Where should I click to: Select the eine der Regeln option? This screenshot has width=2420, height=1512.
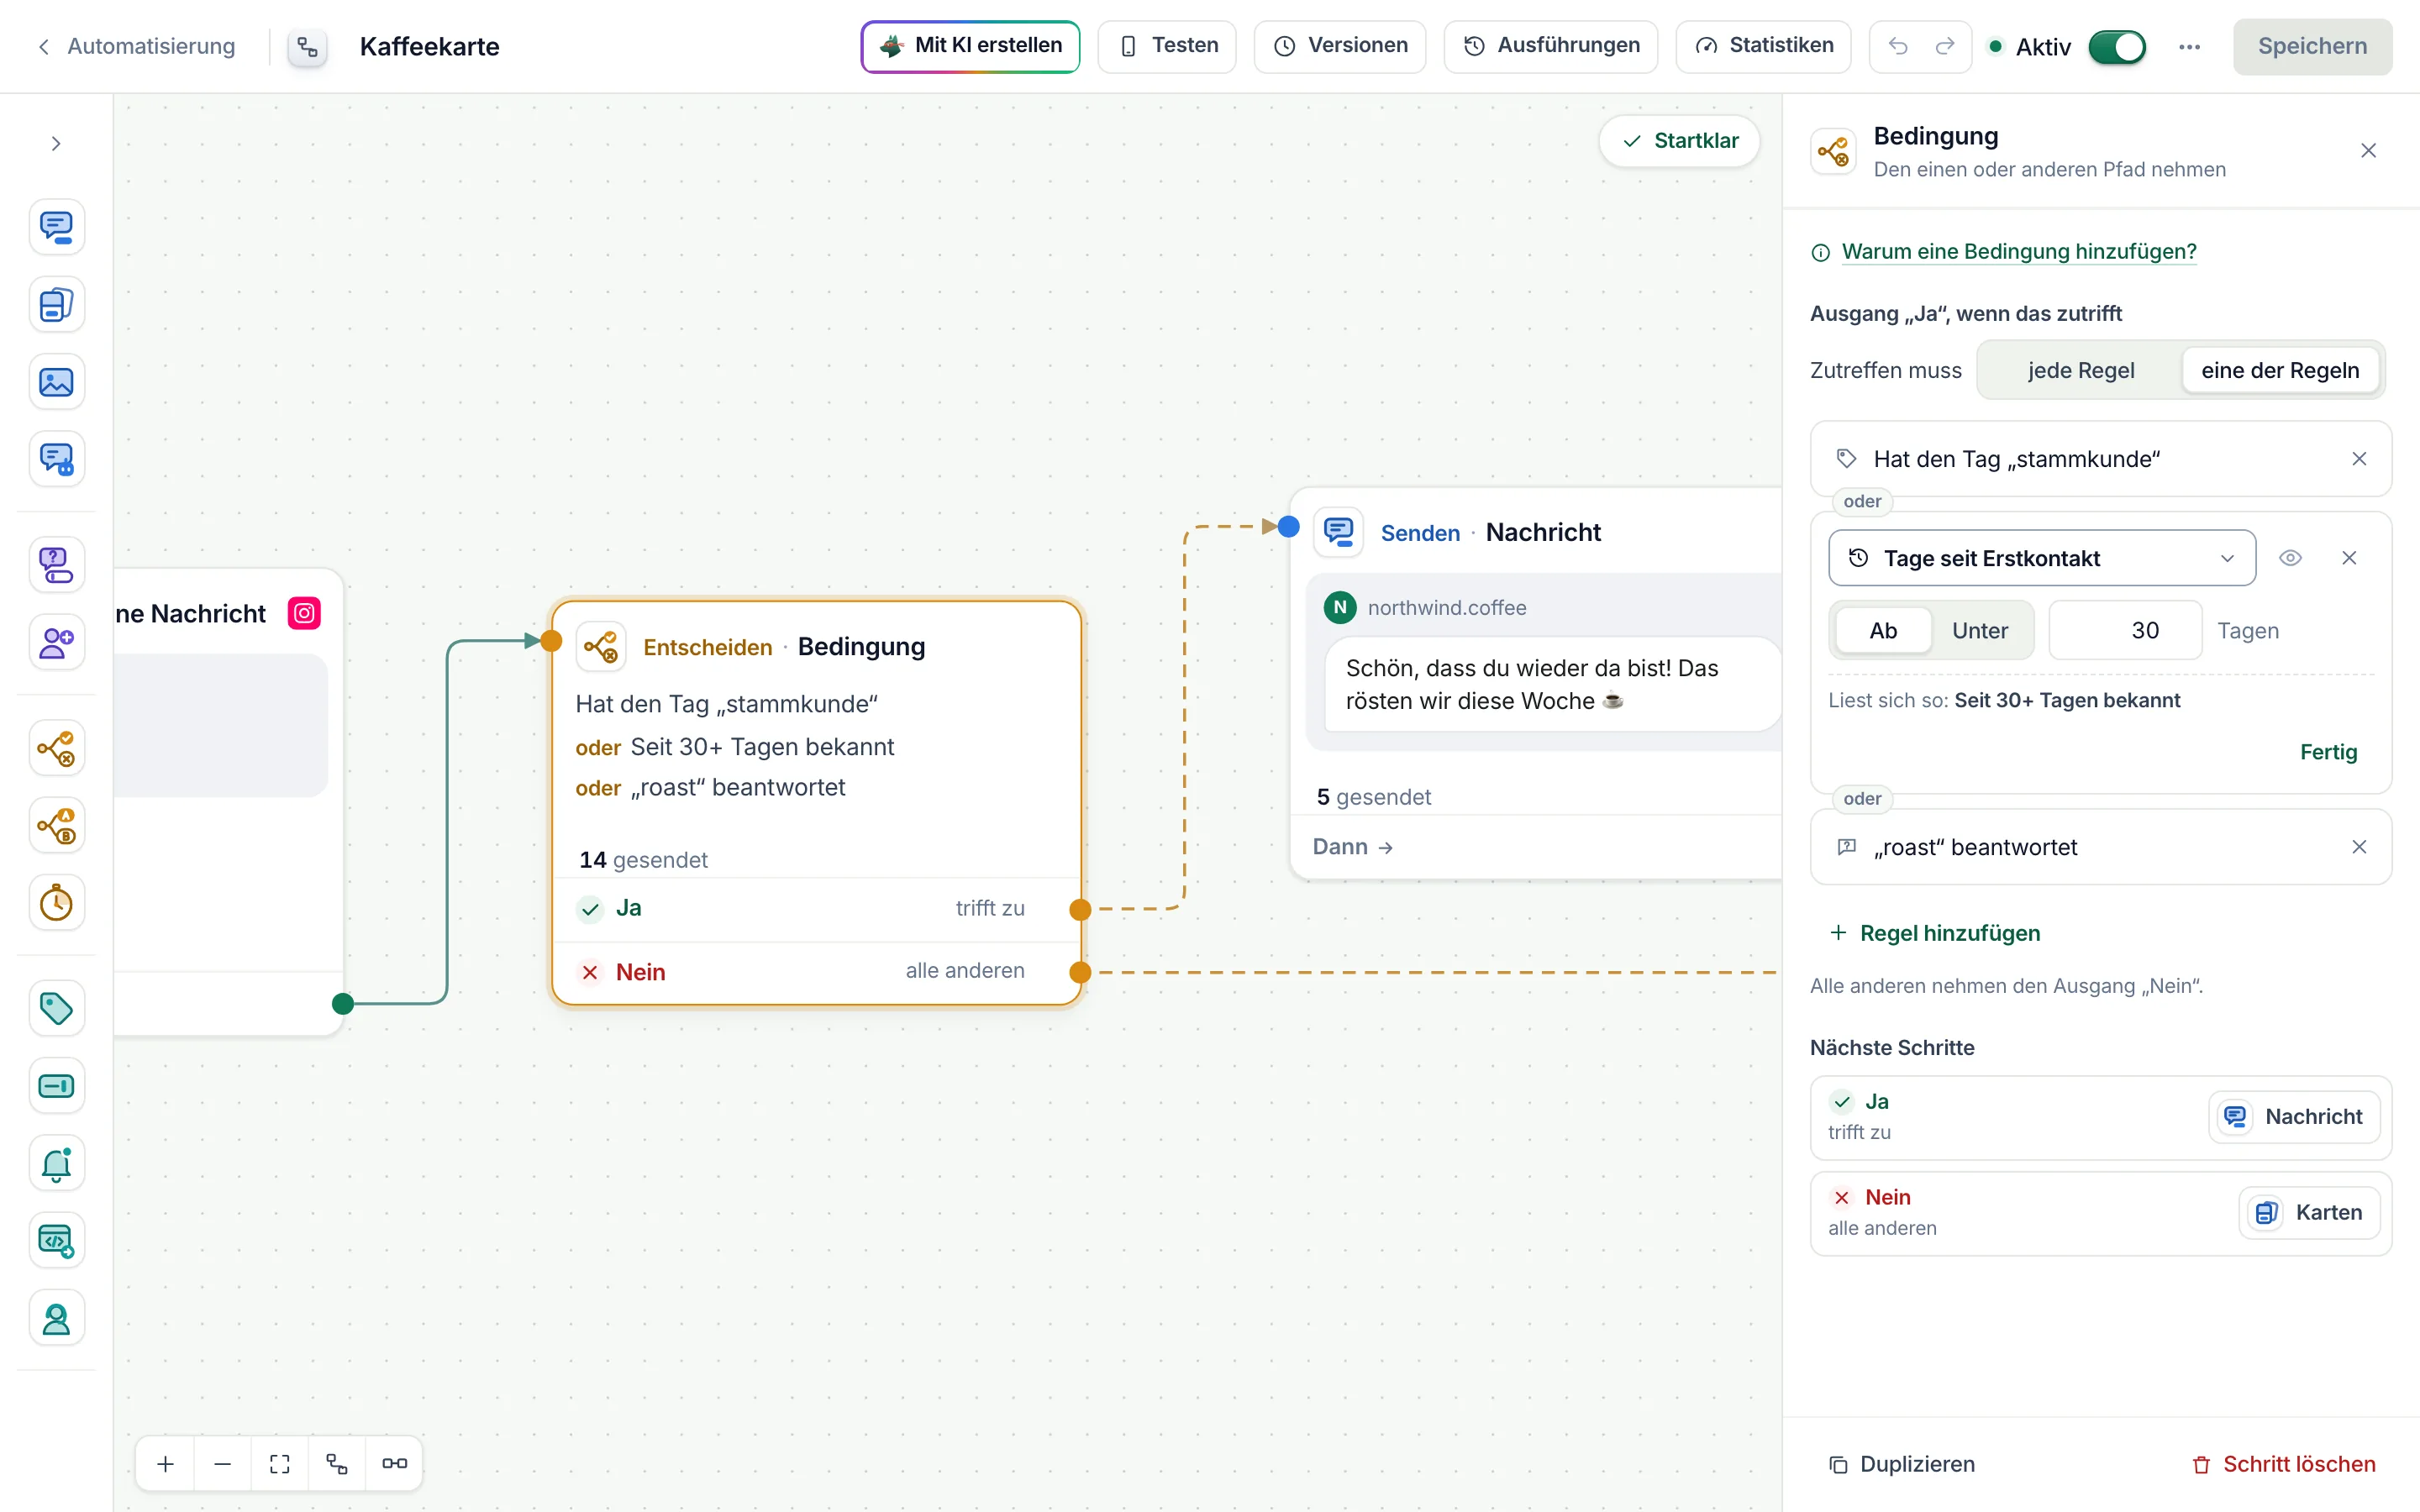pos(2280,371)
